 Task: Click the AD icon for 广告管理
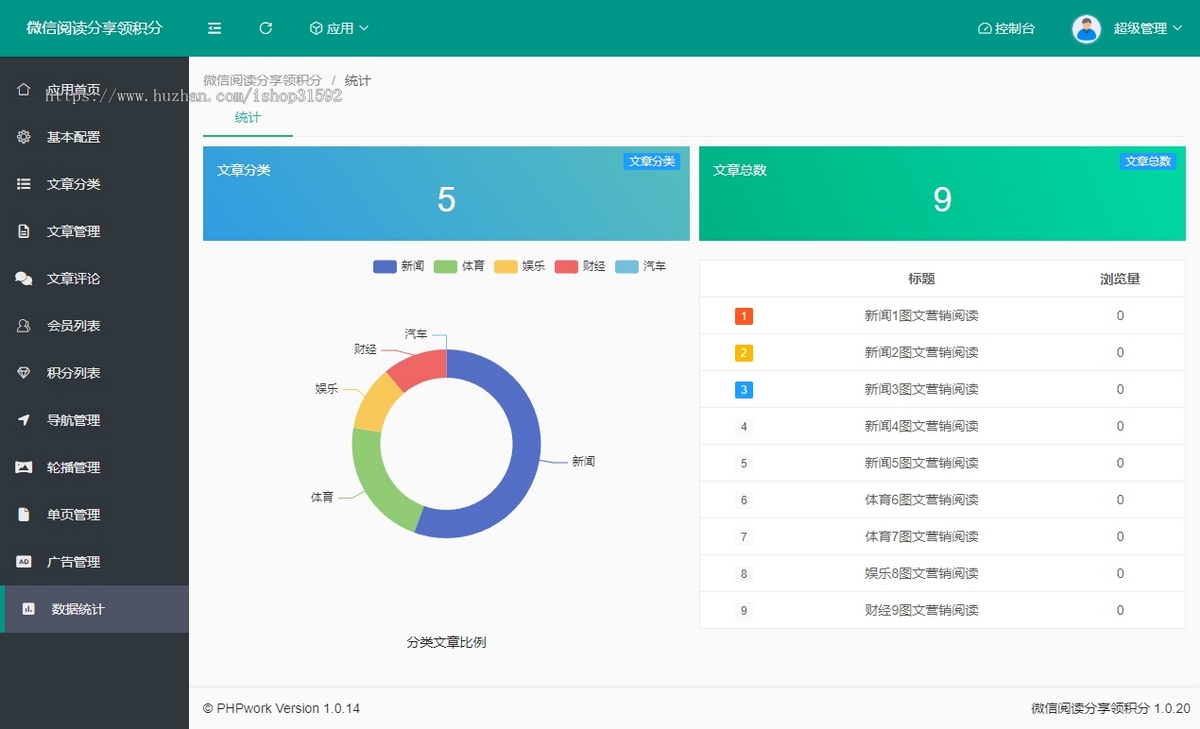click(x=24, y=562)
